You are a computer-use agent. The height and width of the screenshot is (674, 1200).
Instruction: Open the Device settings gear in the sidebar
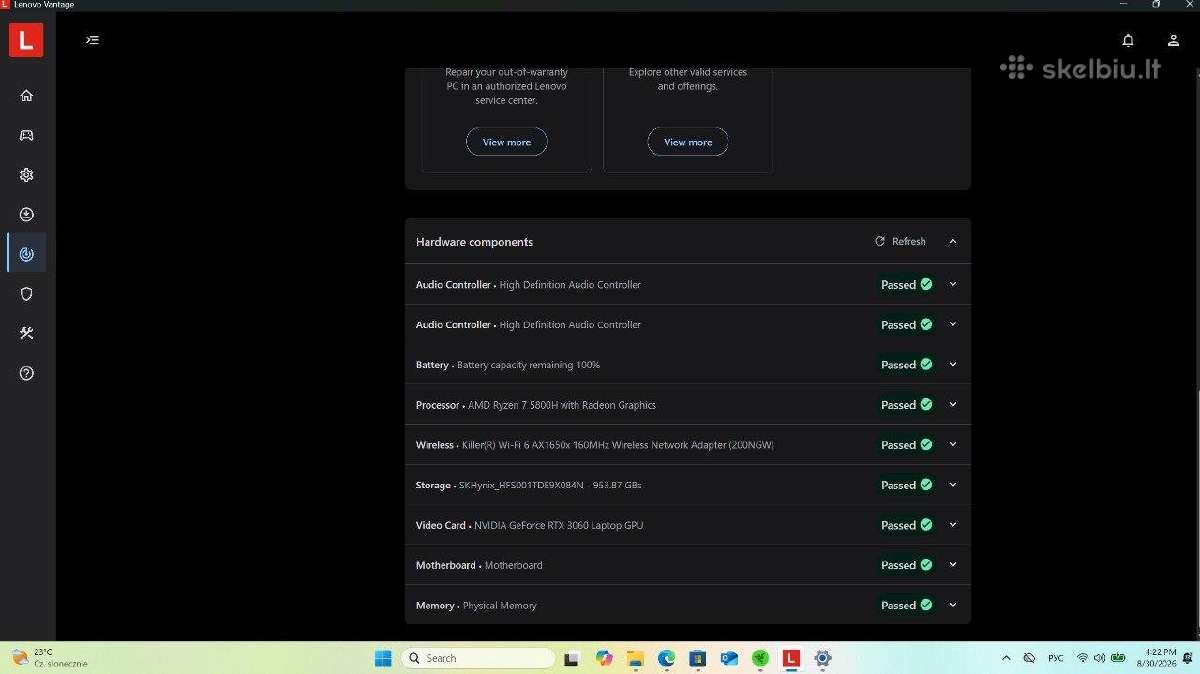27,175
